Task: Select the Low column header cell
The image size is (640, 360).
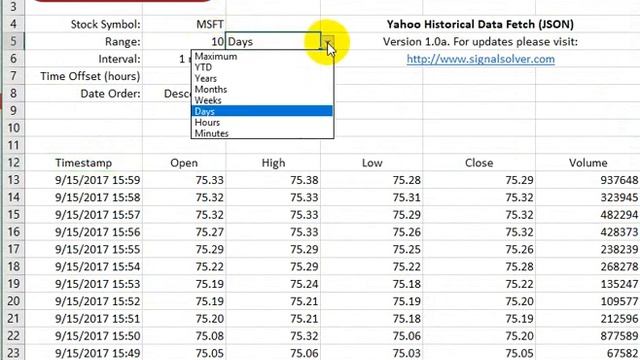Action: click(372, 163)
